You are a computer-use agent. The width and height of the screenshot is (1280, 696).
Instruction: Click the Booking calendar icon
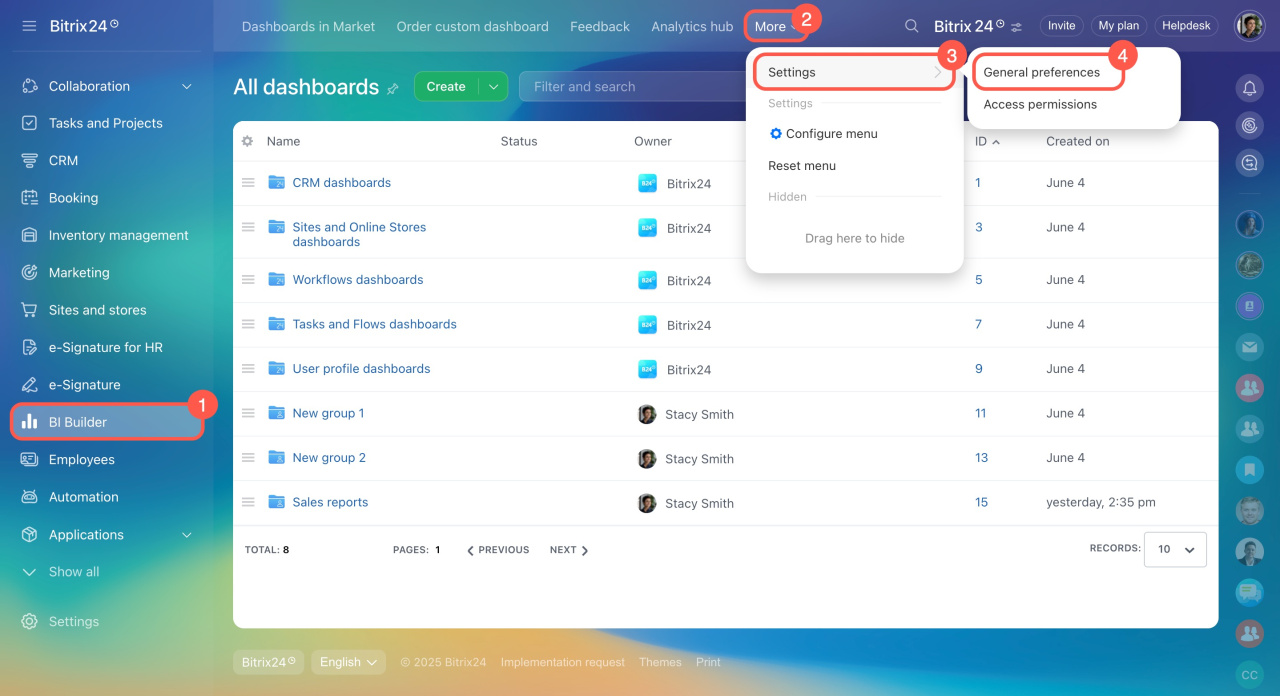click(x=30, y=198)
